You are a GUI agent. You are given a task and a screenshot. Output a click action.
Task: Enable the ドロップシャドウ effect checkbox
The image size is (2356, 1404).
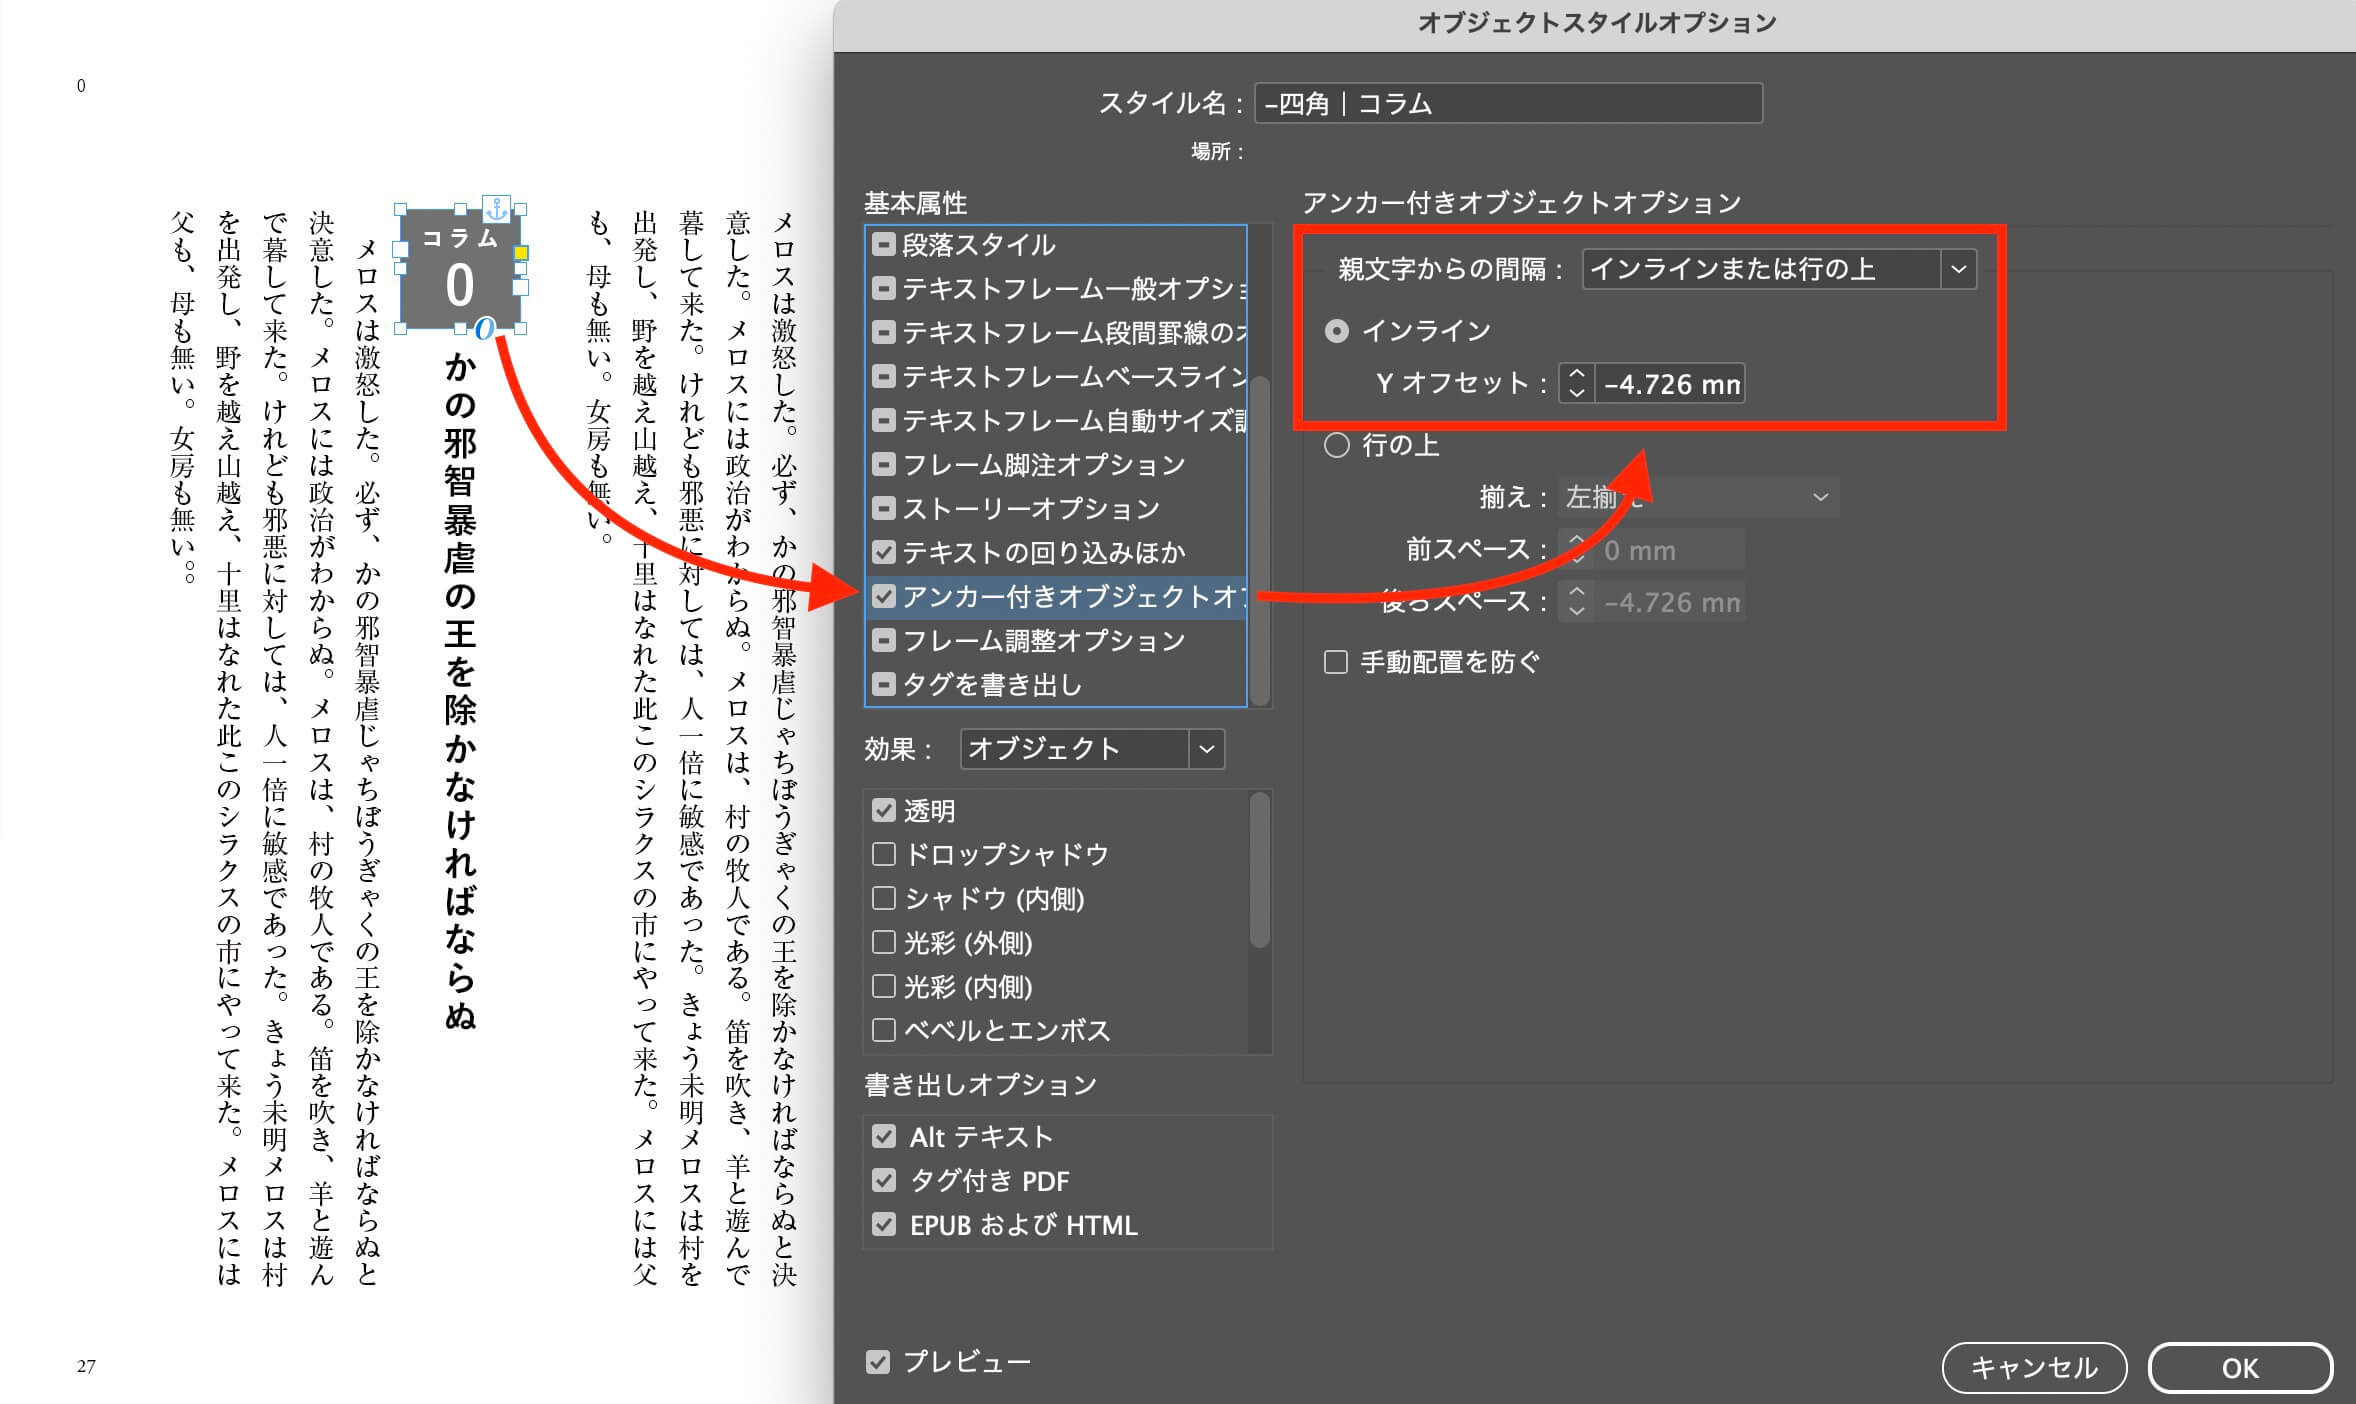point(883,854)
